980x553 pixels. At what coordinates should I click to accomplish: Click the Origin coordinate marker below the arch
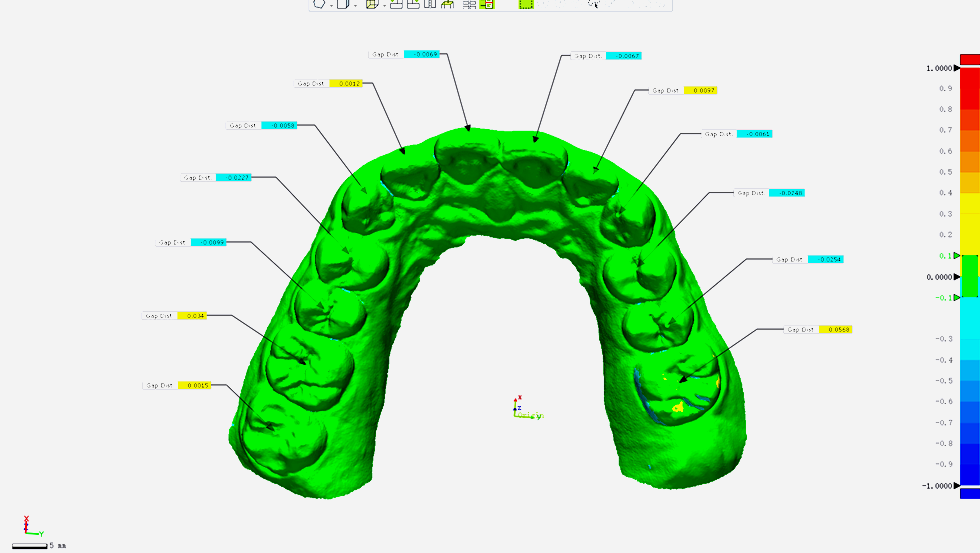519,408
